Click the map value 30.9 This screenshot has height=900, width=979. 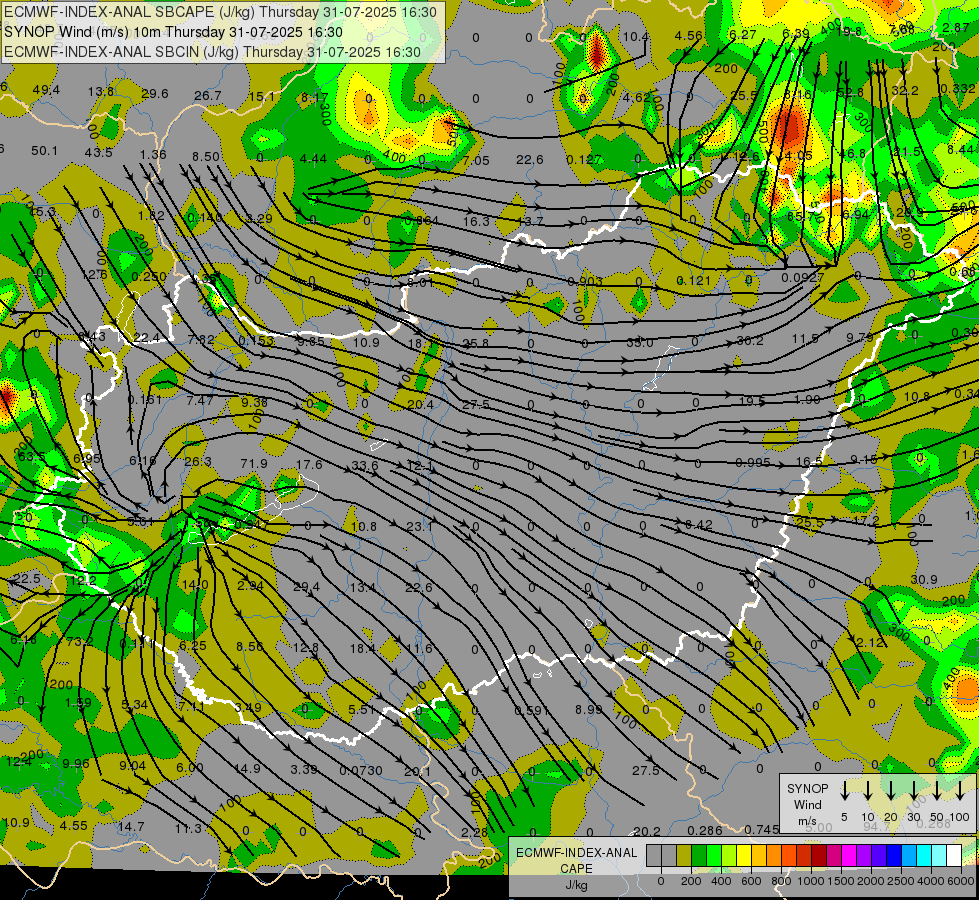tap(923, 580)
